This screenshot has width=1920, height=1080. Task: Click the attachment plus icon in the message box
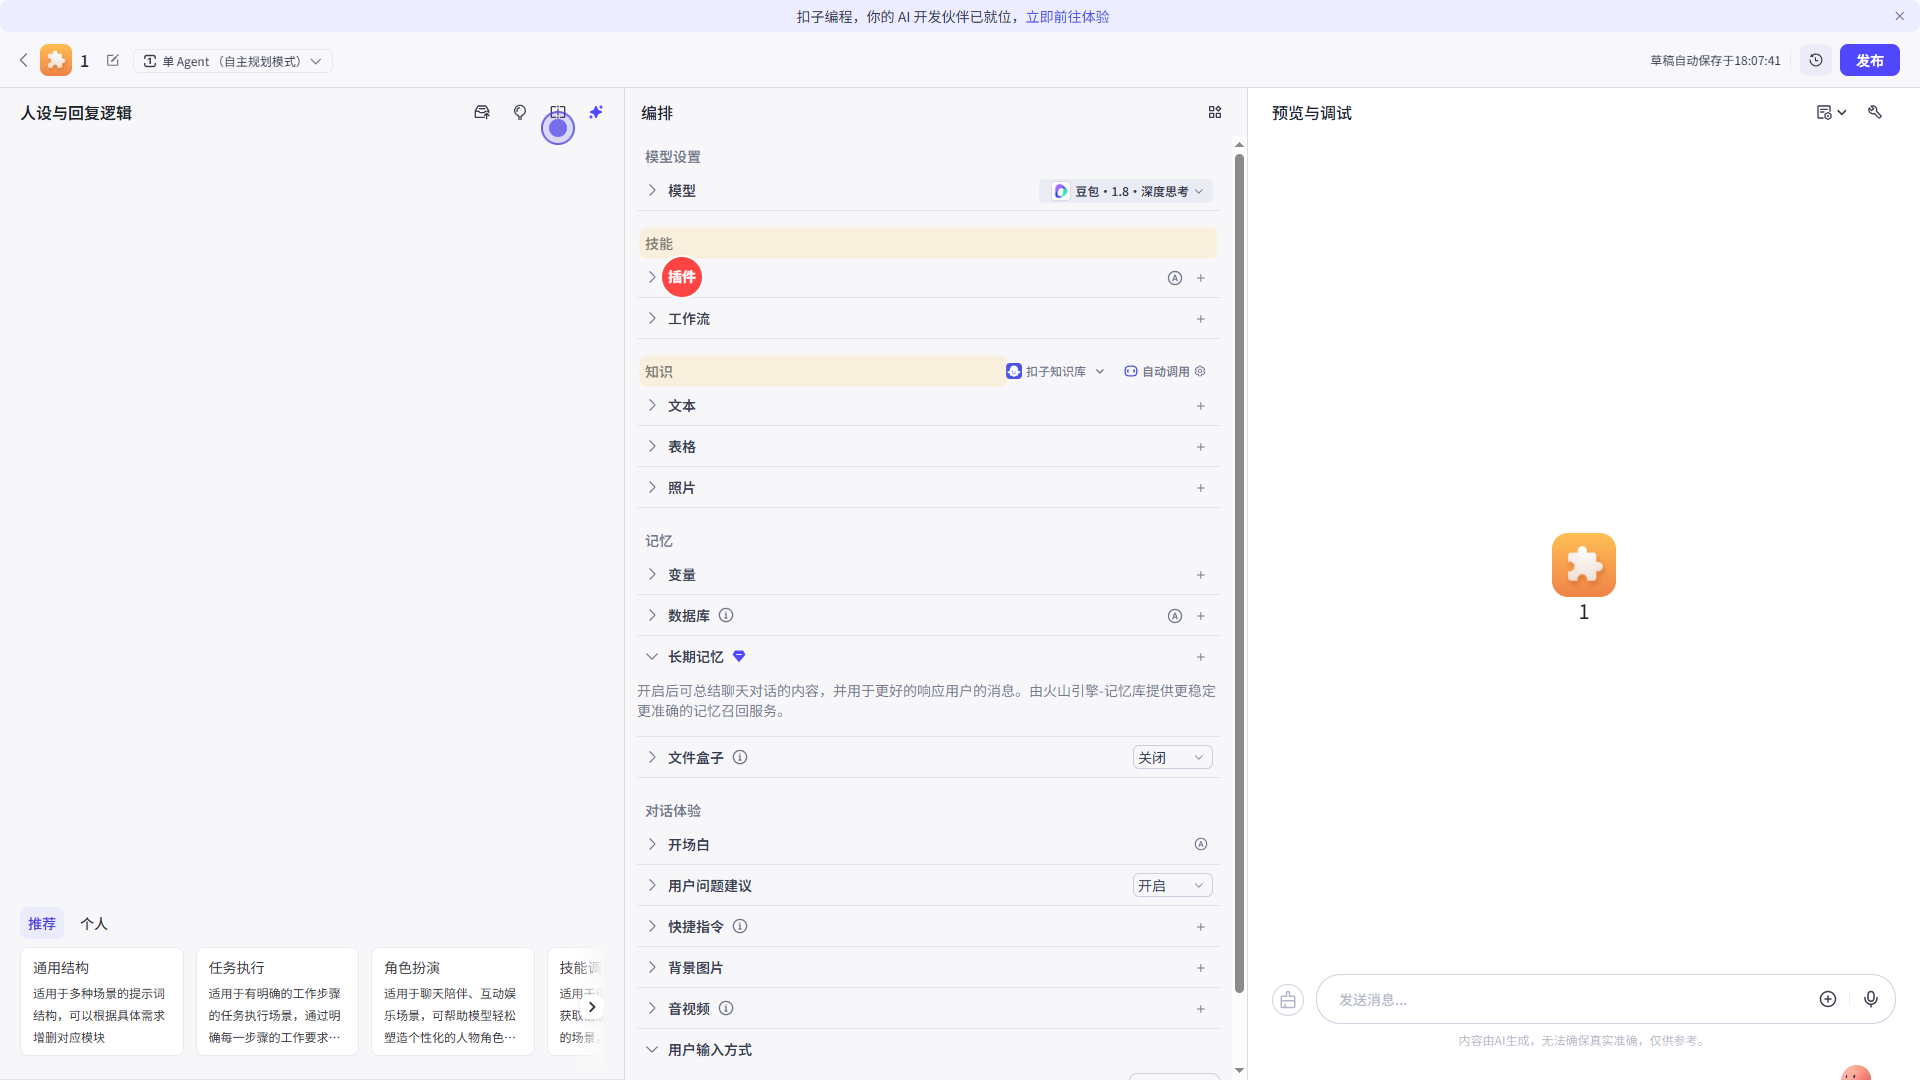tap(1828, 999)
